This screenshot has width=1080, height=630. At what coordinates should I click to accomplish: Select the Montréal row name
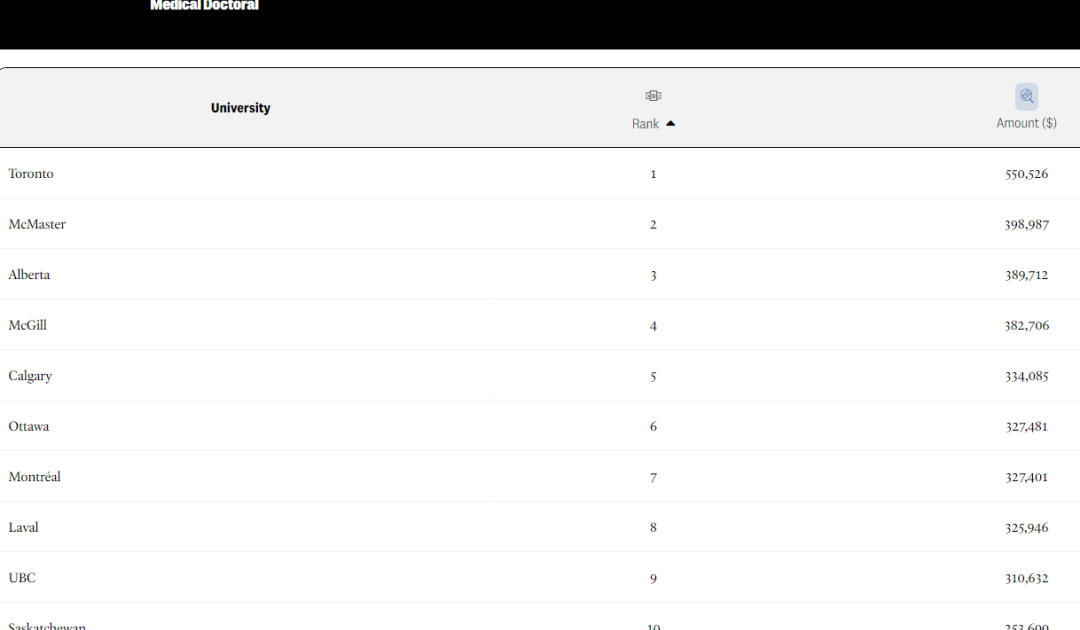(x=34, y=476)
